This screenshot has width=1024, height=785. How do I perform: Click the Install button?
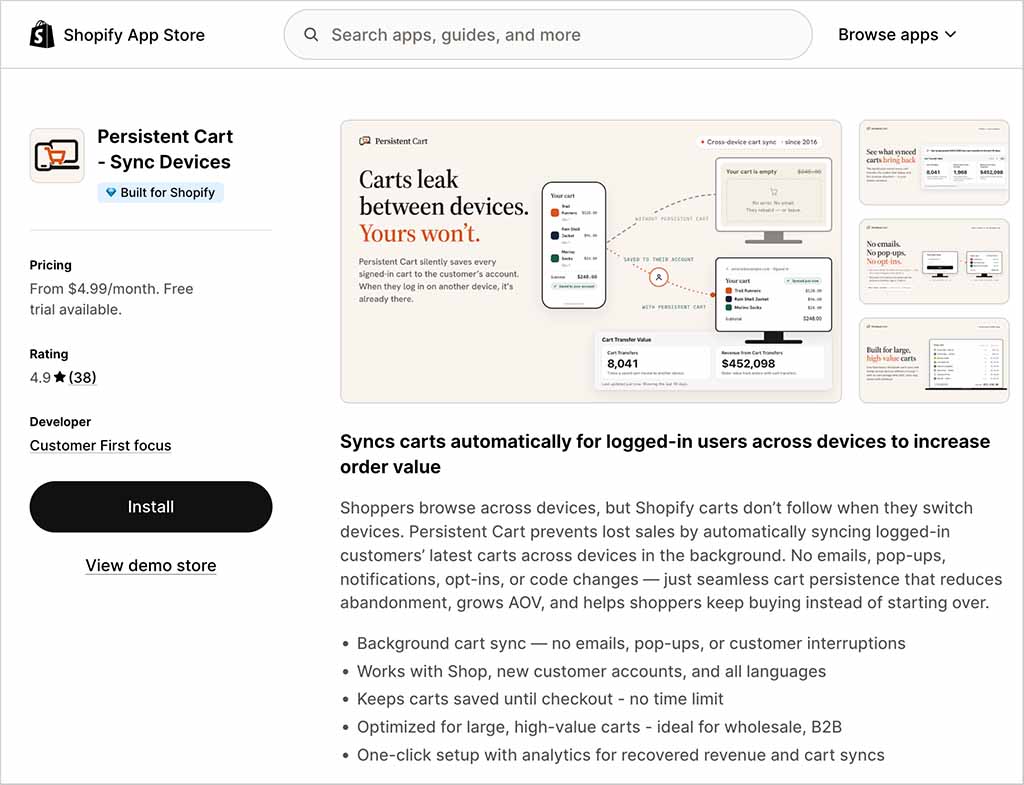pyautogui.click(x=151, y=507)
